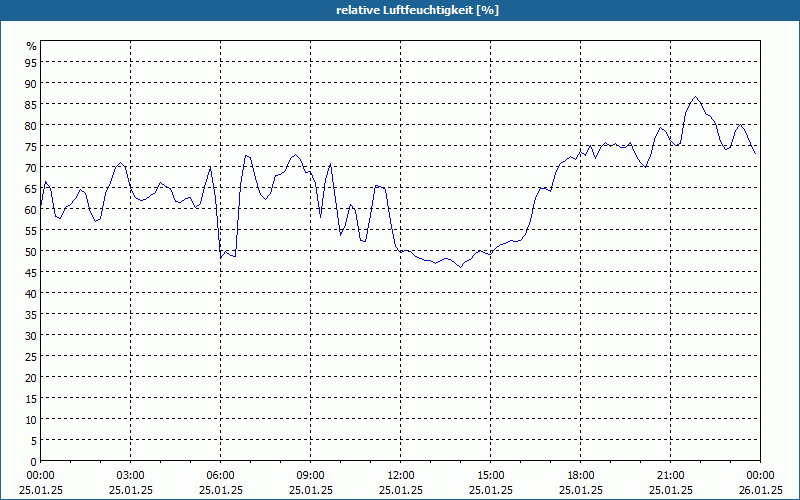Click the 85 value on the y-axis
This screenshot has width=800, height=500.
tap(31, 104)
